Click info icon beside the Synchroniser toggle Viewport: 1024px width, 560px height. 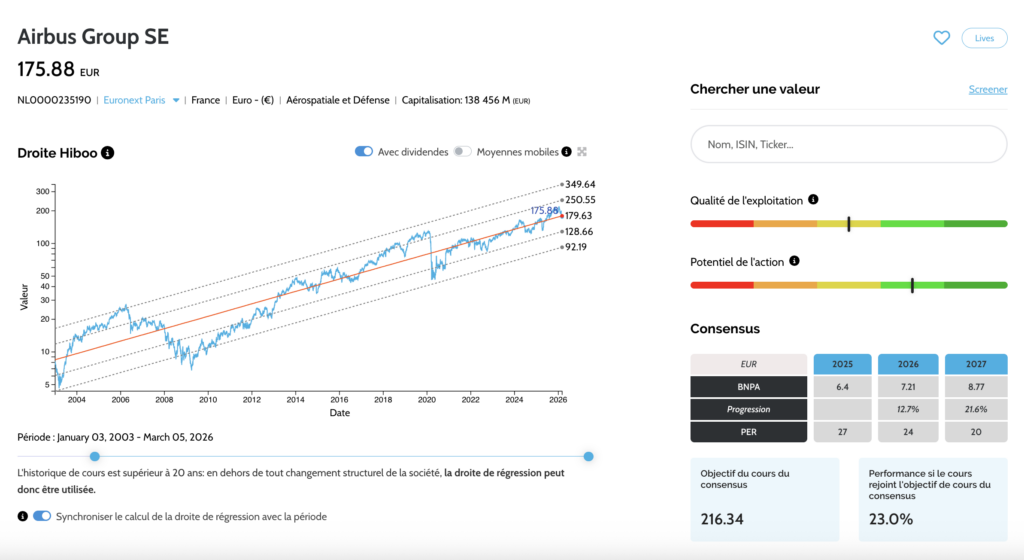(22, 516)
